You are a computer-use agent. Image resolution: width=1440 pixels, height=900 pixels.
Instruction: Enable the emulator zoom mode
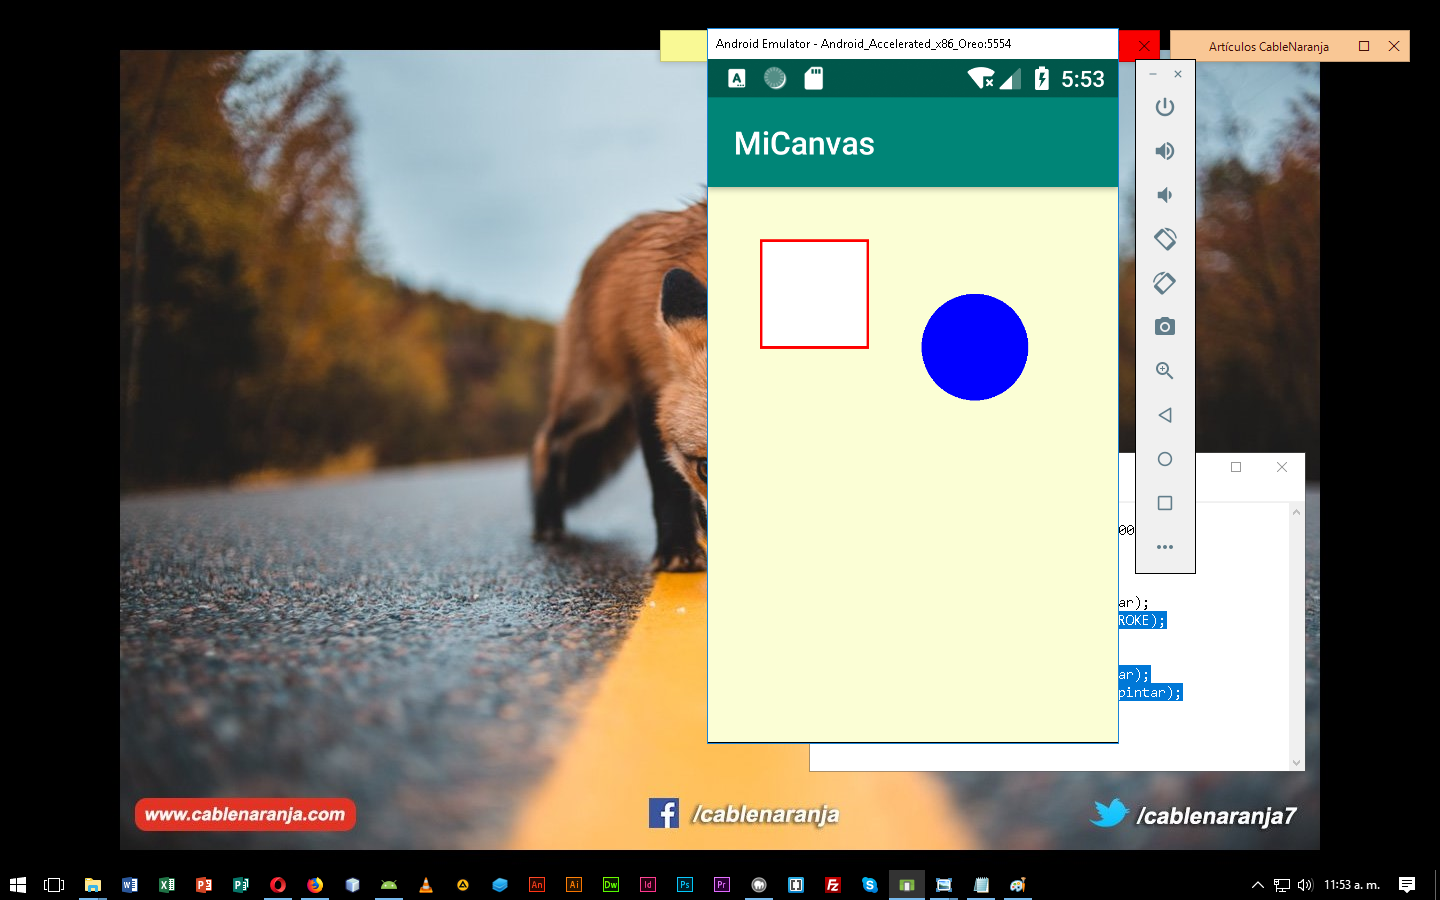point(1165,371)
